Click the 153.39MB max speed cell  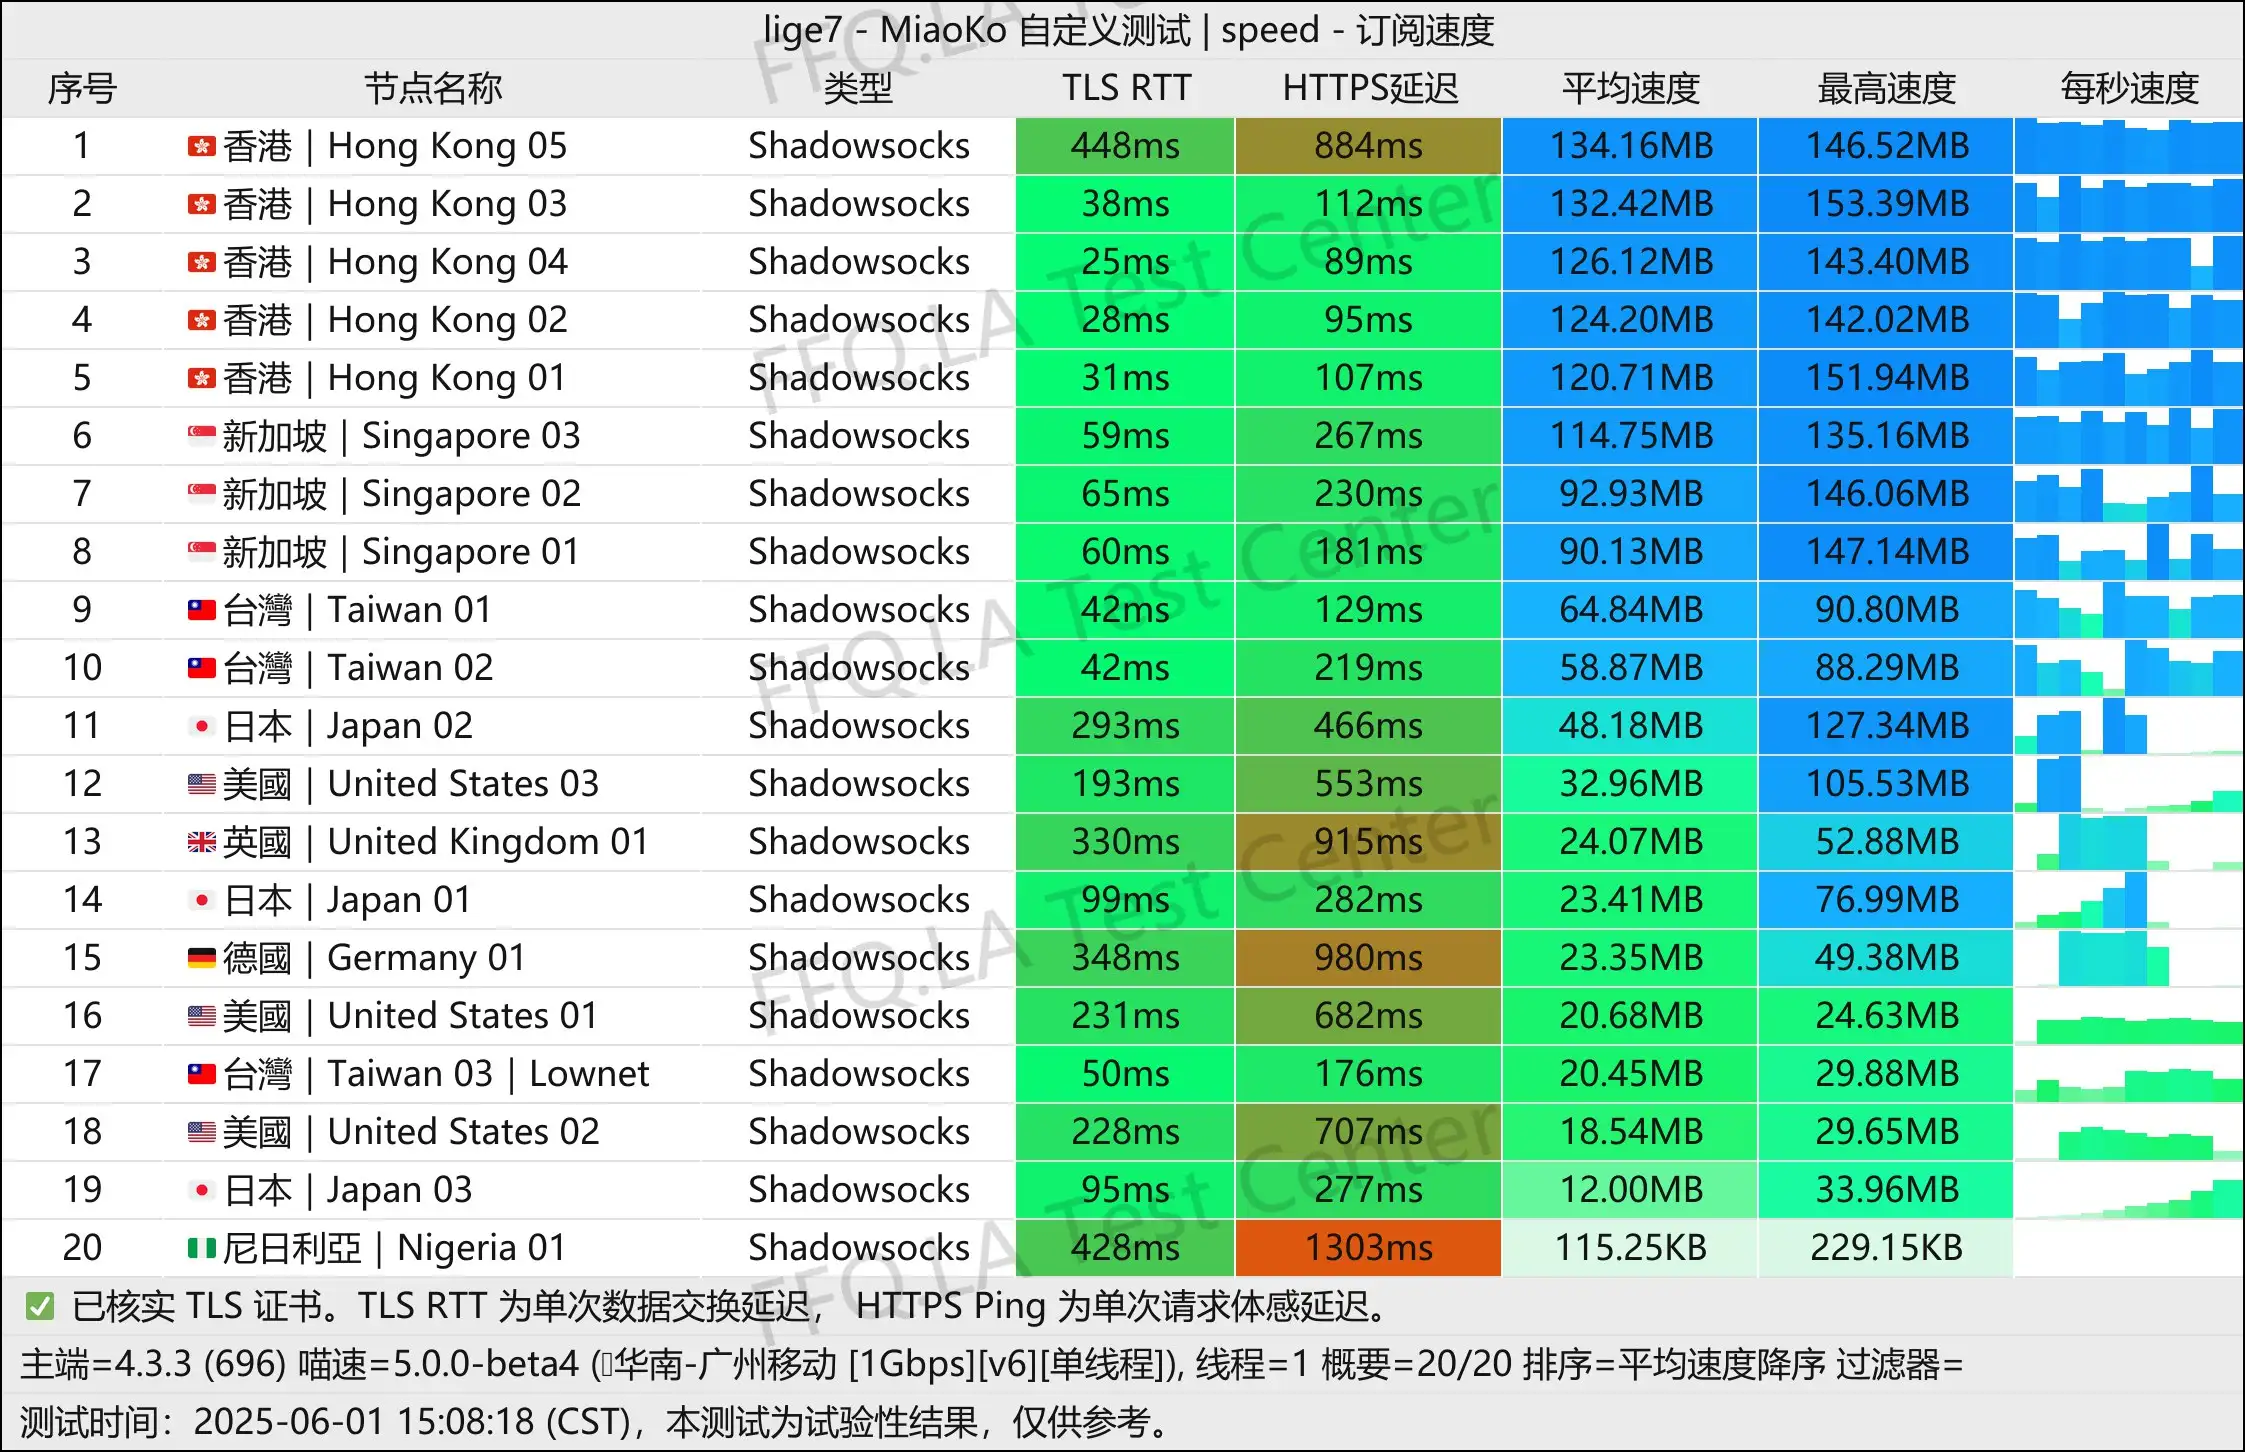[1886, 204]
